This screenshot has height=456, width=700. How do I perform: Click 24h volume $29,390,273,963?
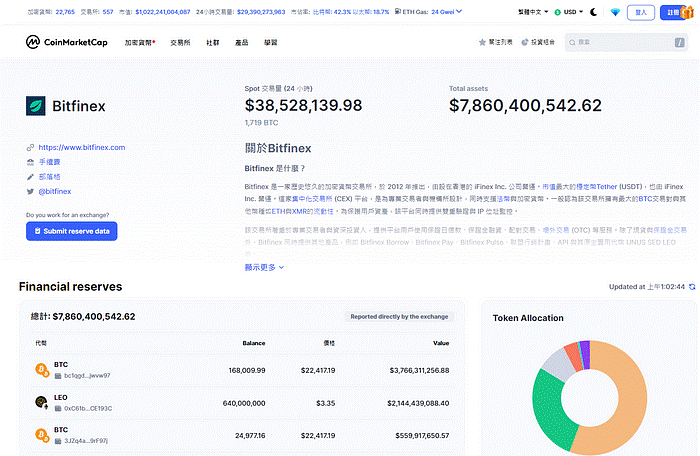(x=261, y=12)
